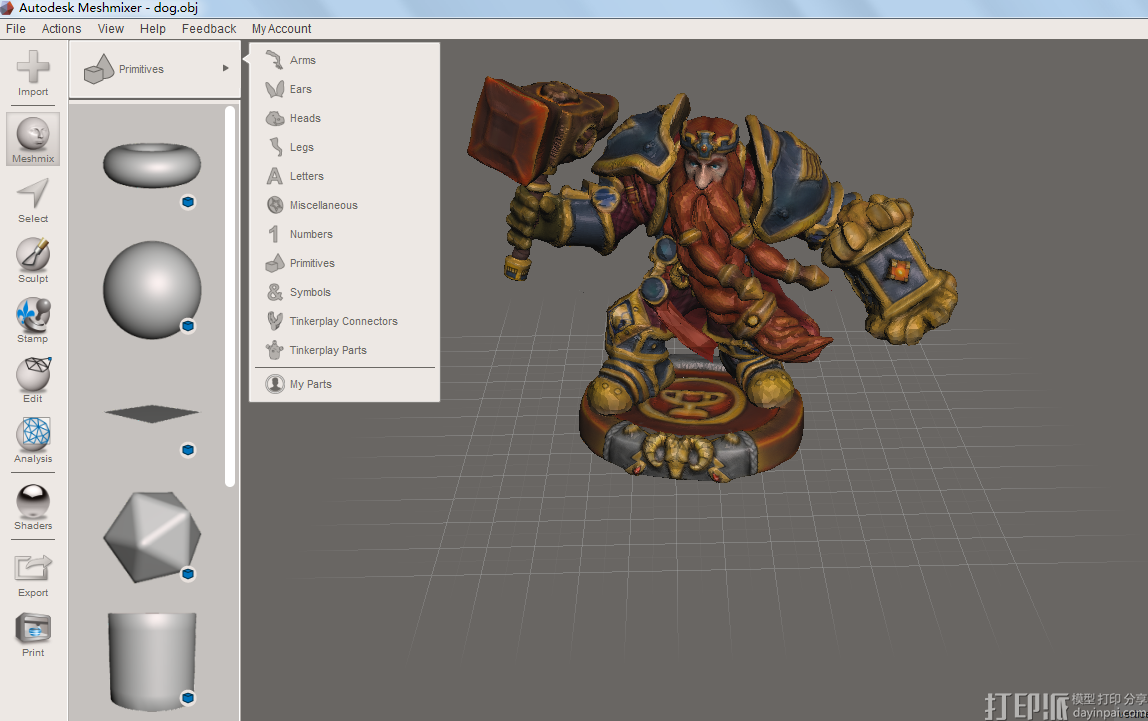Viewport: 1148px width, 721px height.
Task: Click the blue badge on sphere primitive
Action: click(188, 326)
